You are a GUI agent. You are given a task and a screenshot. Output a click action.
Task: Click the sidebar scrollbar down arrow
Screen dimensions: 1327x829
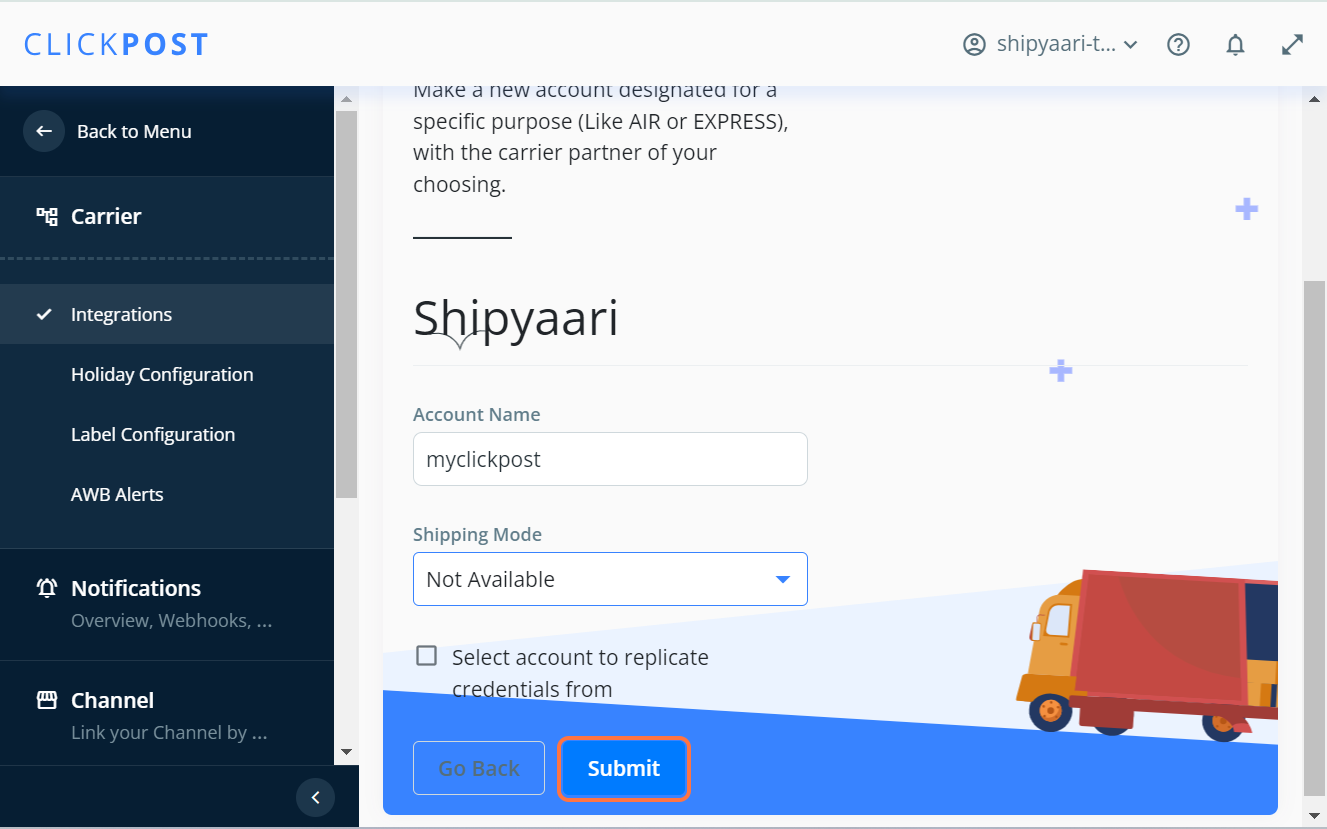[x=346, y=751]
